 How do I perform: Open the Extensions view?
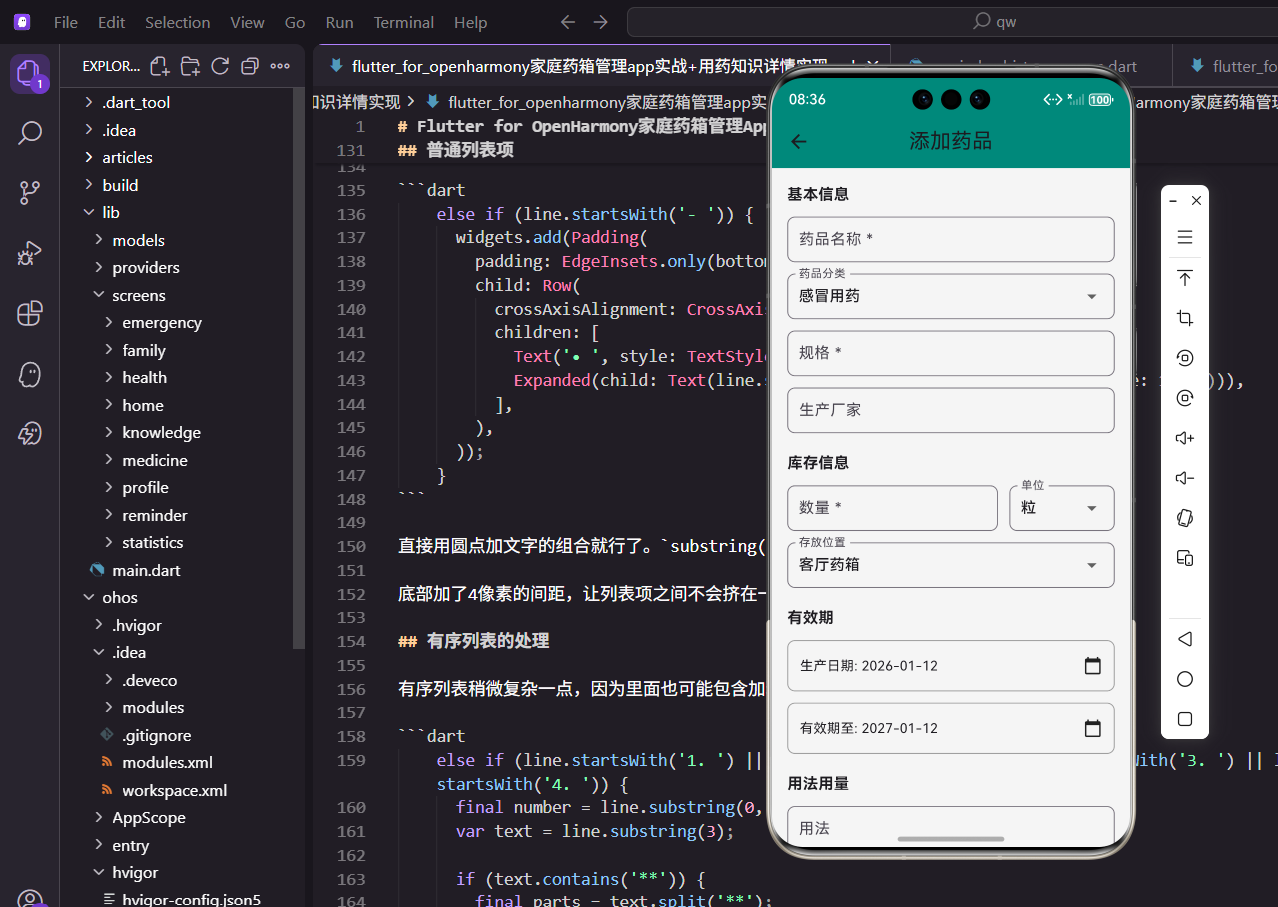tap(29, 314)
